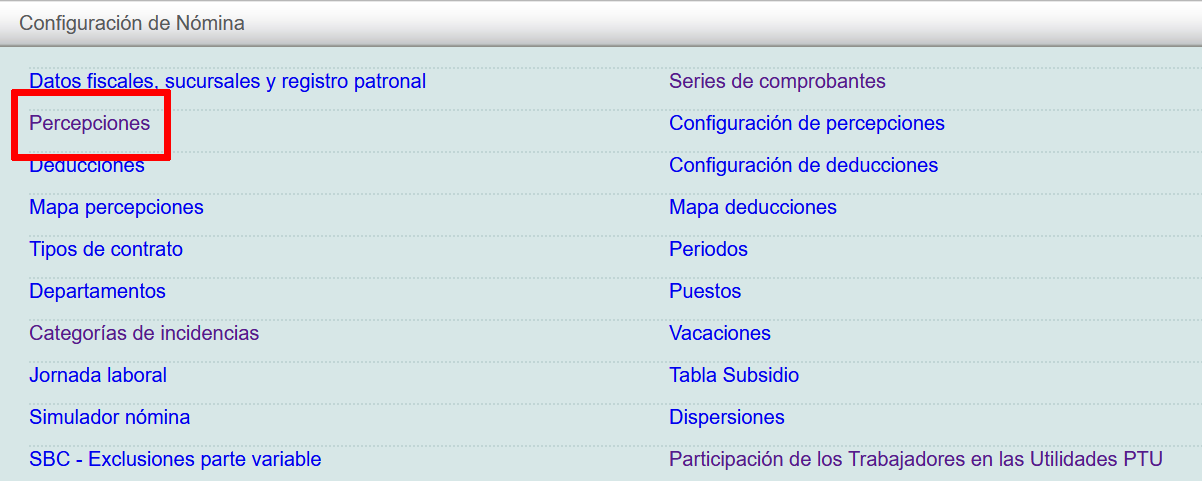Open the Deducciones page
This screenshot has height=481, width=1202.
click(x=87, y=166)
